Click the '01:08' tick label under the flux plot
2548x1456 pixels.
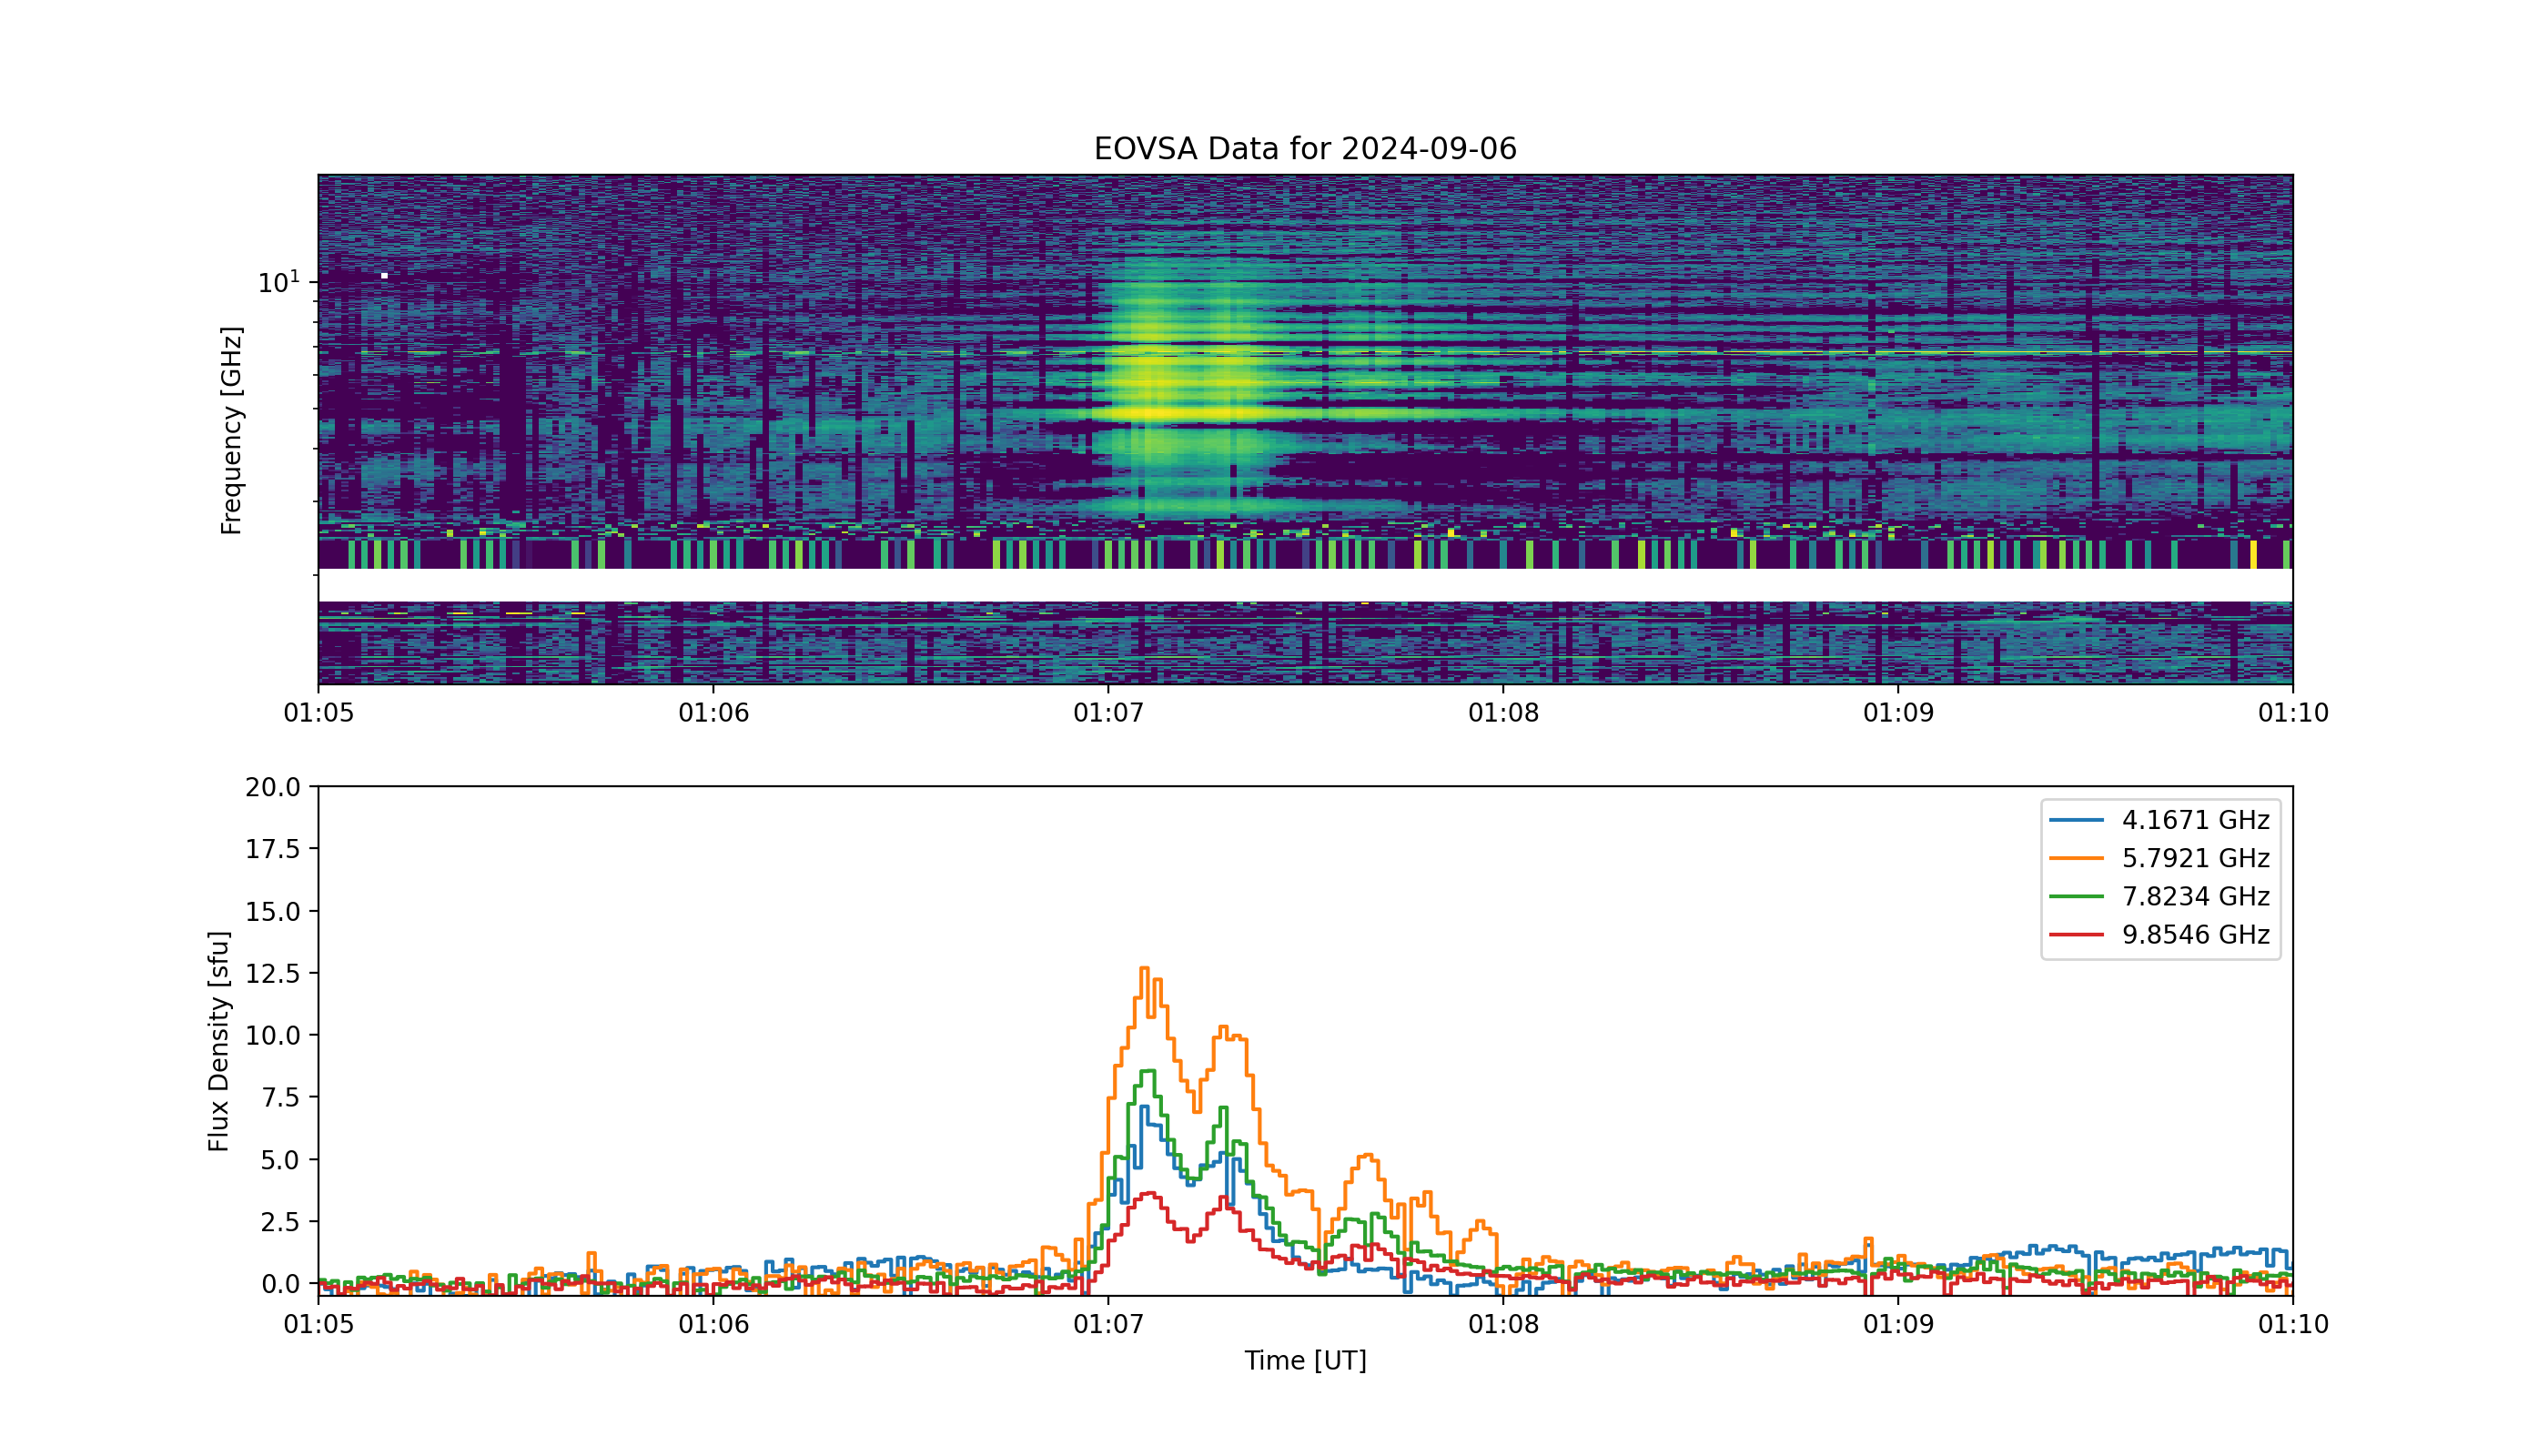coord(1503,1325)
